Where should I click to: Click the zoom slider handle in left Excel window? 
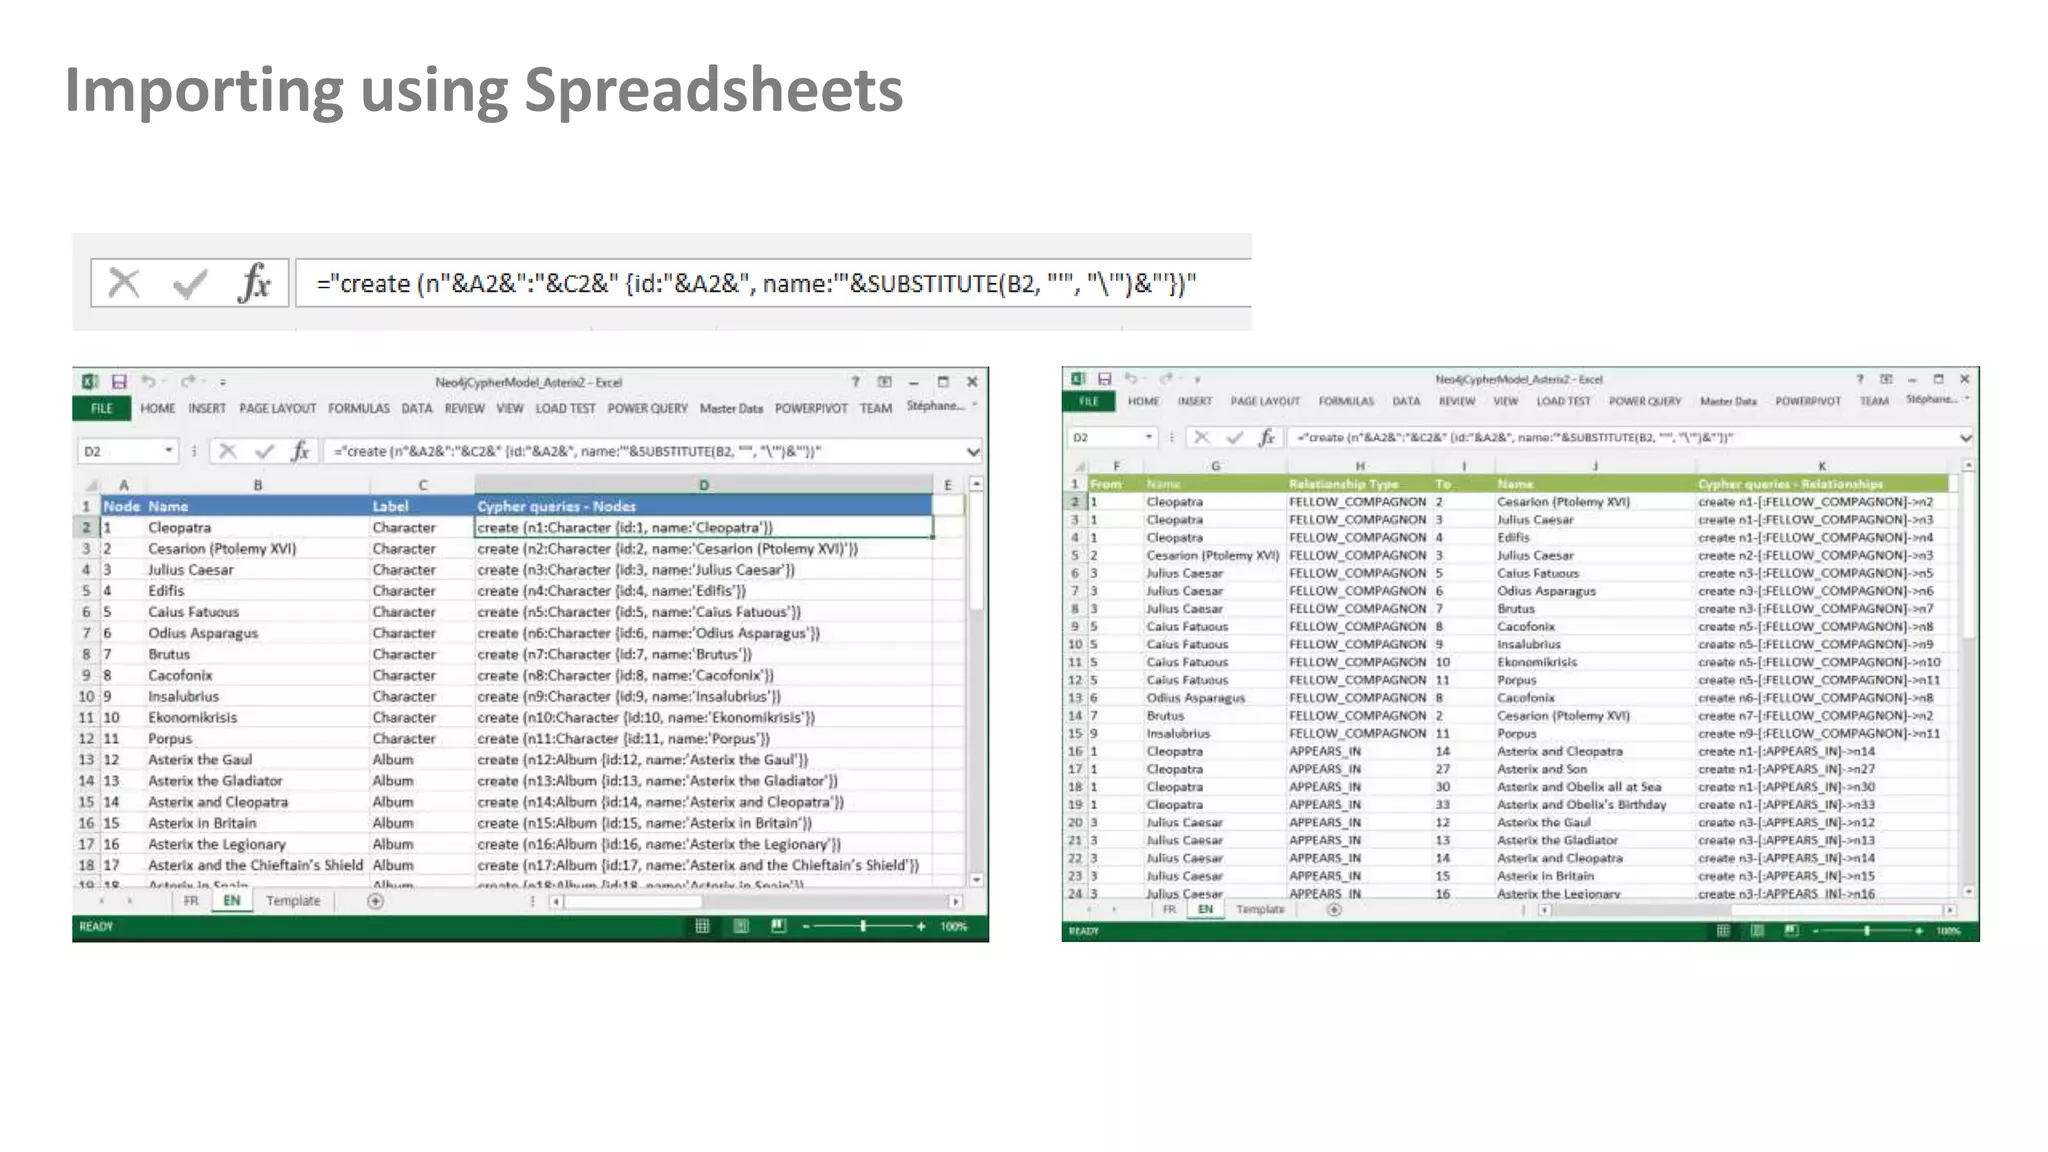(863, 926)
